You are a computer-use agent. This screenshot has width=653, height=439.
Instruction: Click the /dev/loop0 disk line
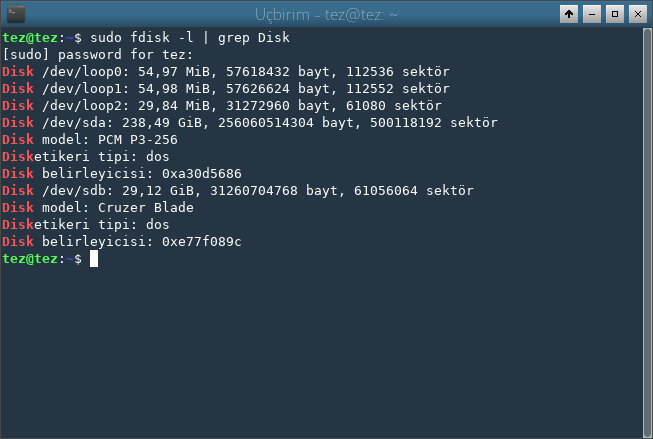[226, 71]
